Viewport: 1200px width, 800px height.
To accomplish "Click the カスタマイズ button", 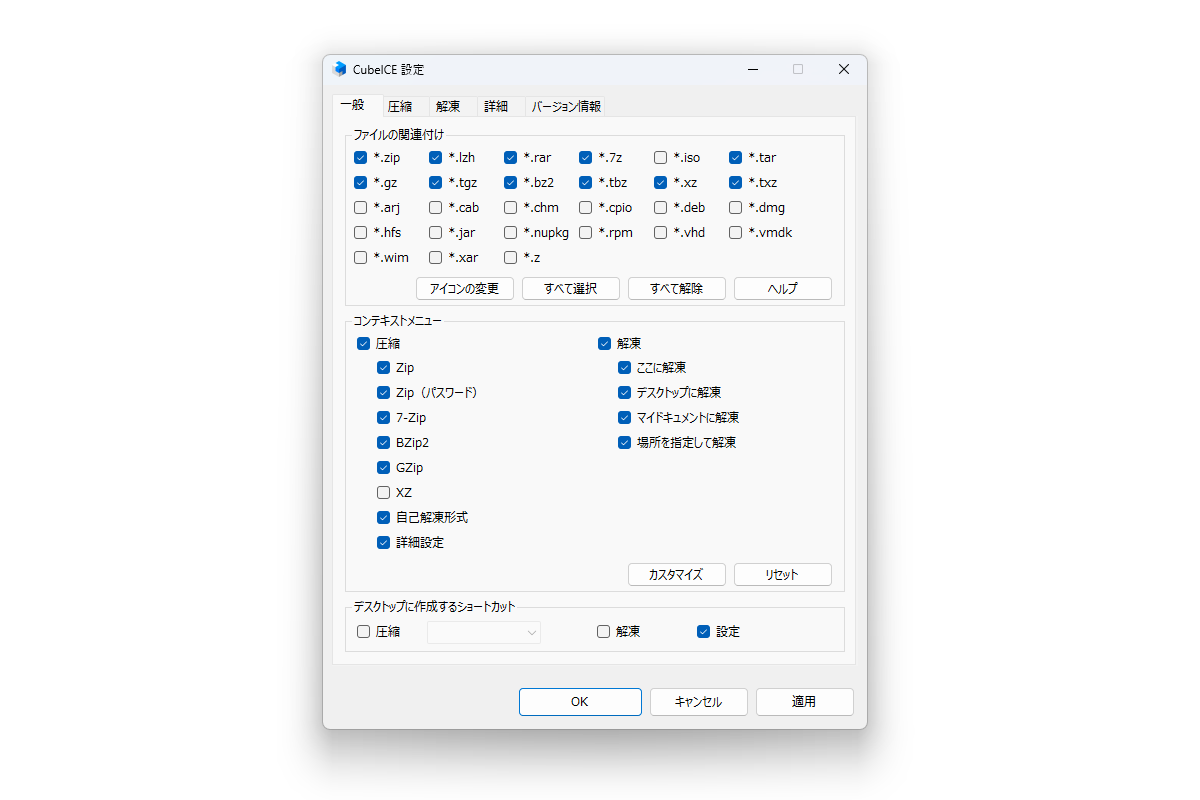I will point(677,575).
